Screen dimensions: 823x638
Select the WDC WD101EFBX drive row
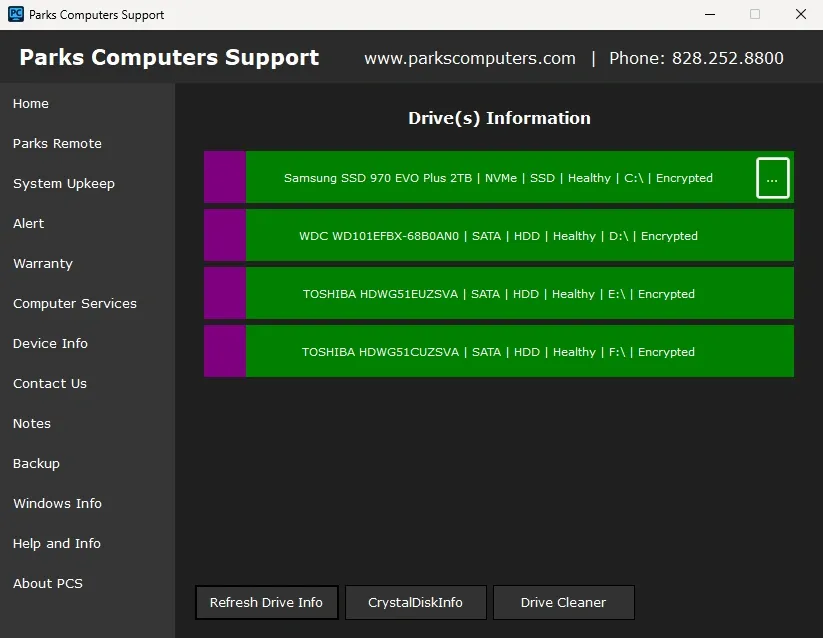coord(499,235)
